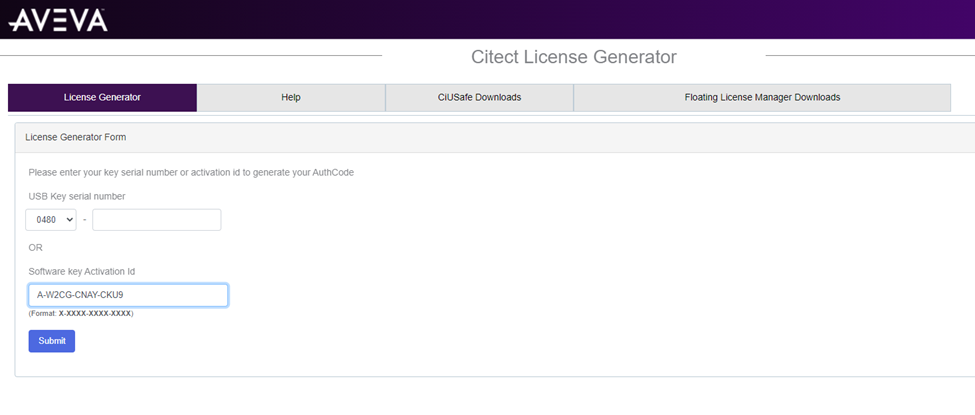
Task: Click the 'OR' separator text
Action: pos(35,248)
